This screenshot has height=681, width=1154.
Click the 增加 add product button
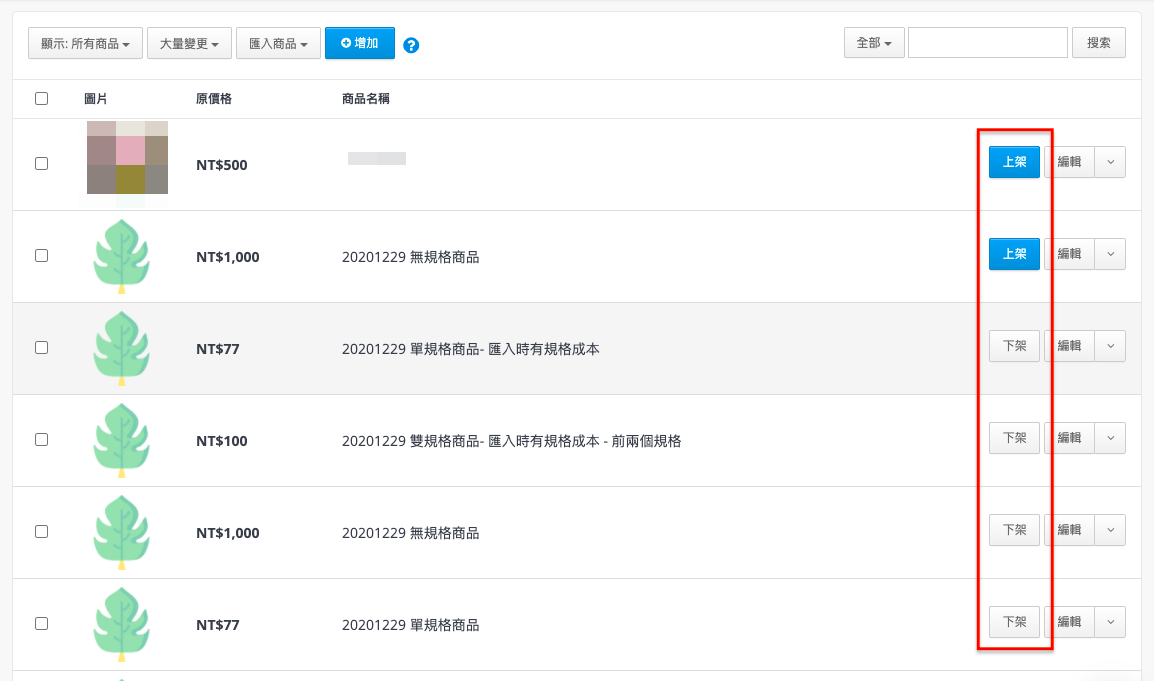pyautogui.click(x=359, y=43)
